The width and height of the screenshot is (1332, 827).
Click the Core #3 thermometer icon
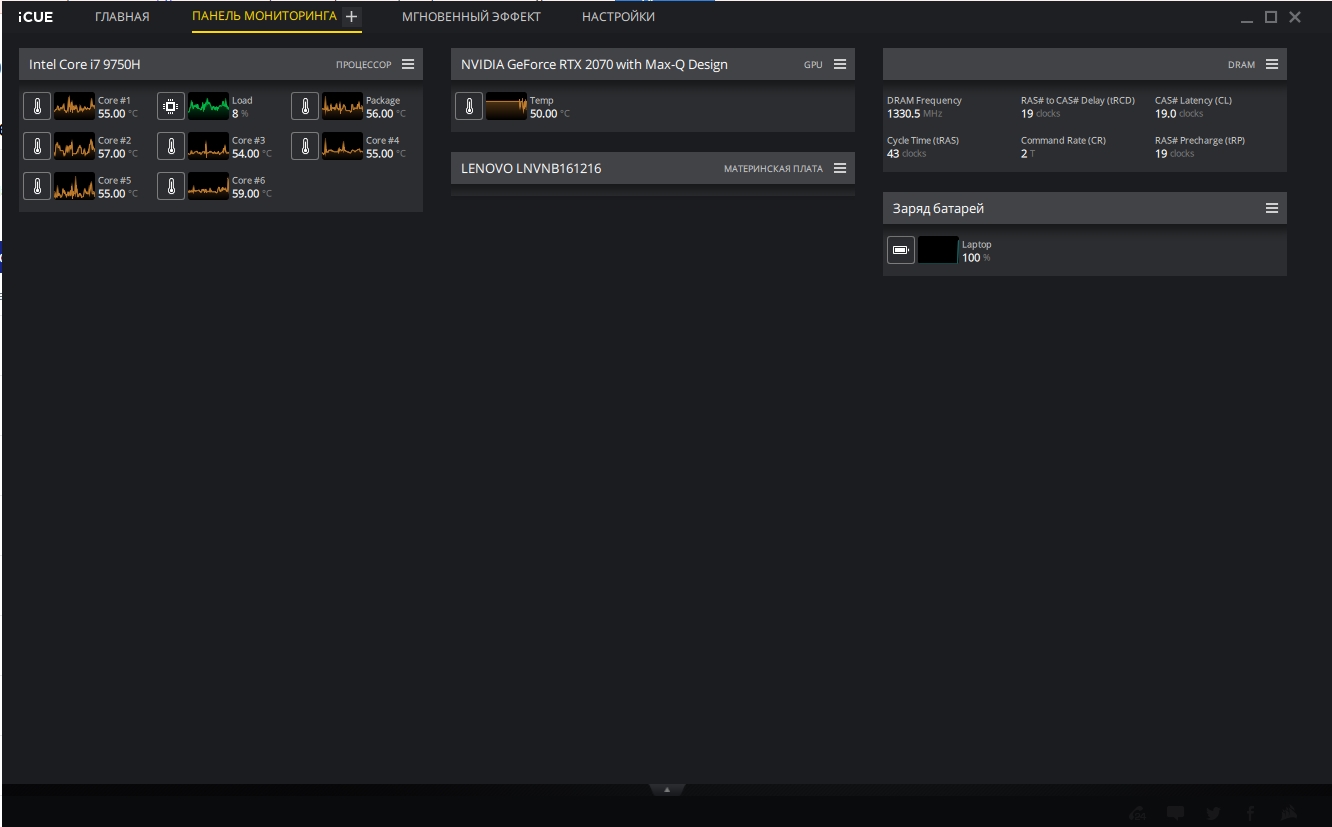pos(171,146)
